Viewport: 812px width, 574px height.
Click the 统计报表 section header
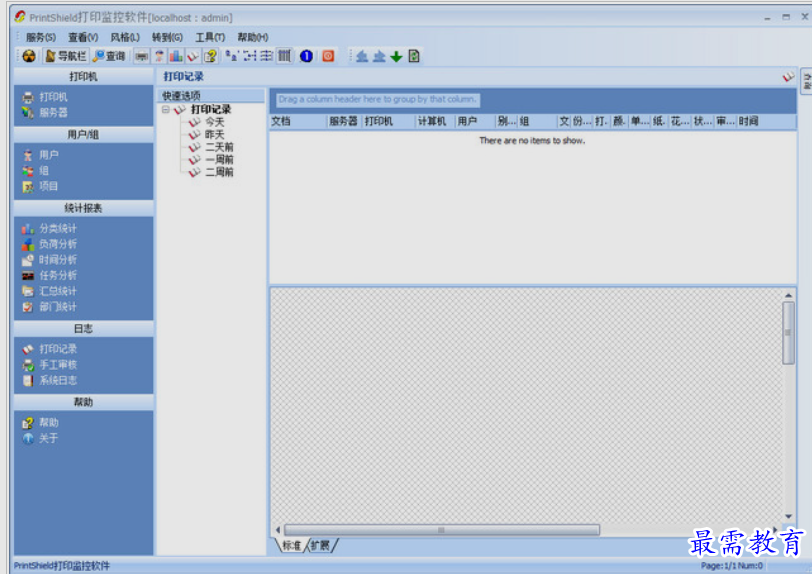pos(83,208)
